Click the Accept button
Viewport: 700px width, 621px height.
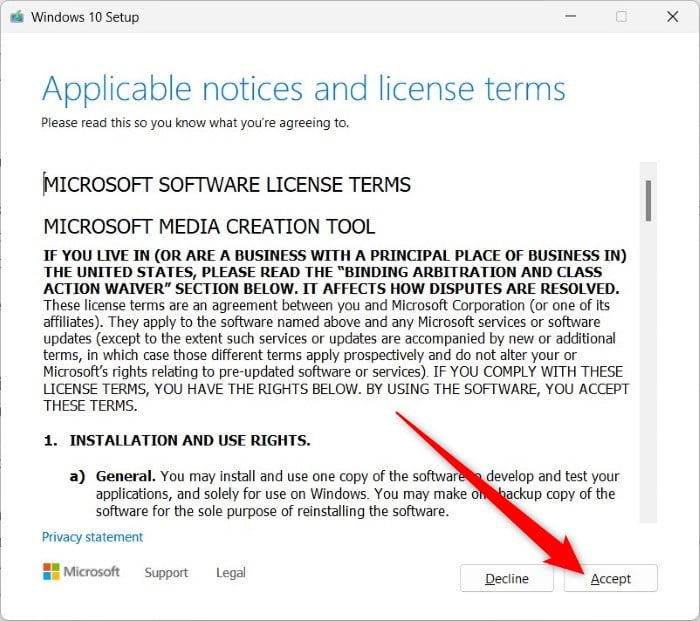click(610, 578)
